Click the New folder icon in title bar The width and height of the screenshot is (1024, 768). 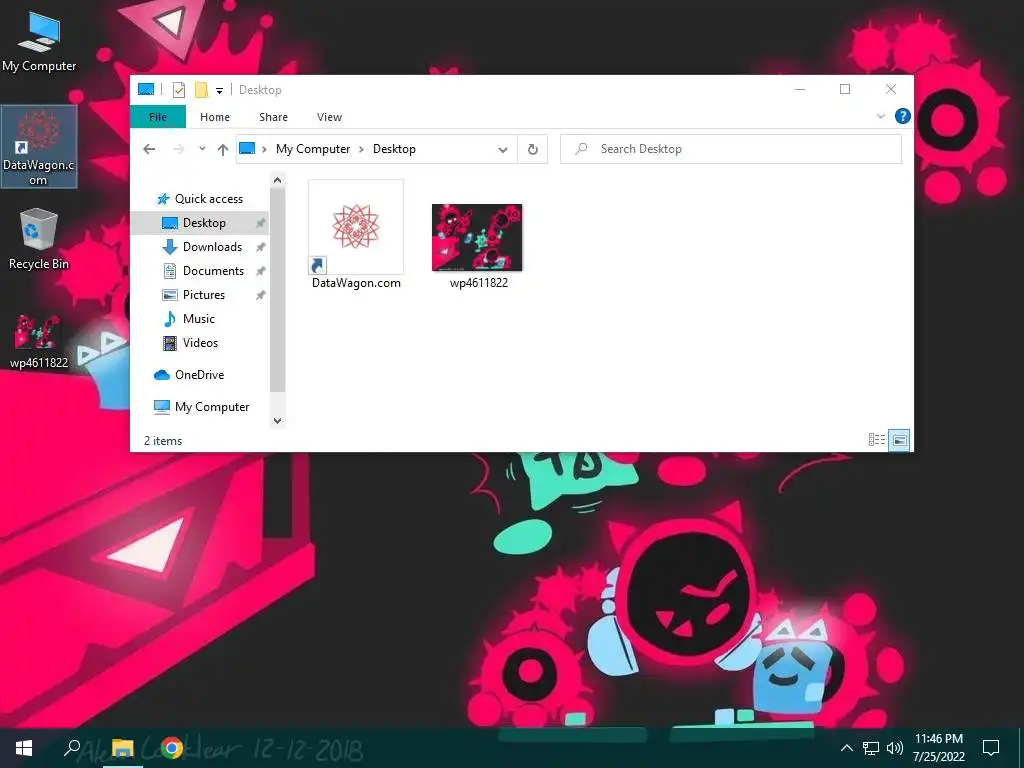tap(201, 89)
